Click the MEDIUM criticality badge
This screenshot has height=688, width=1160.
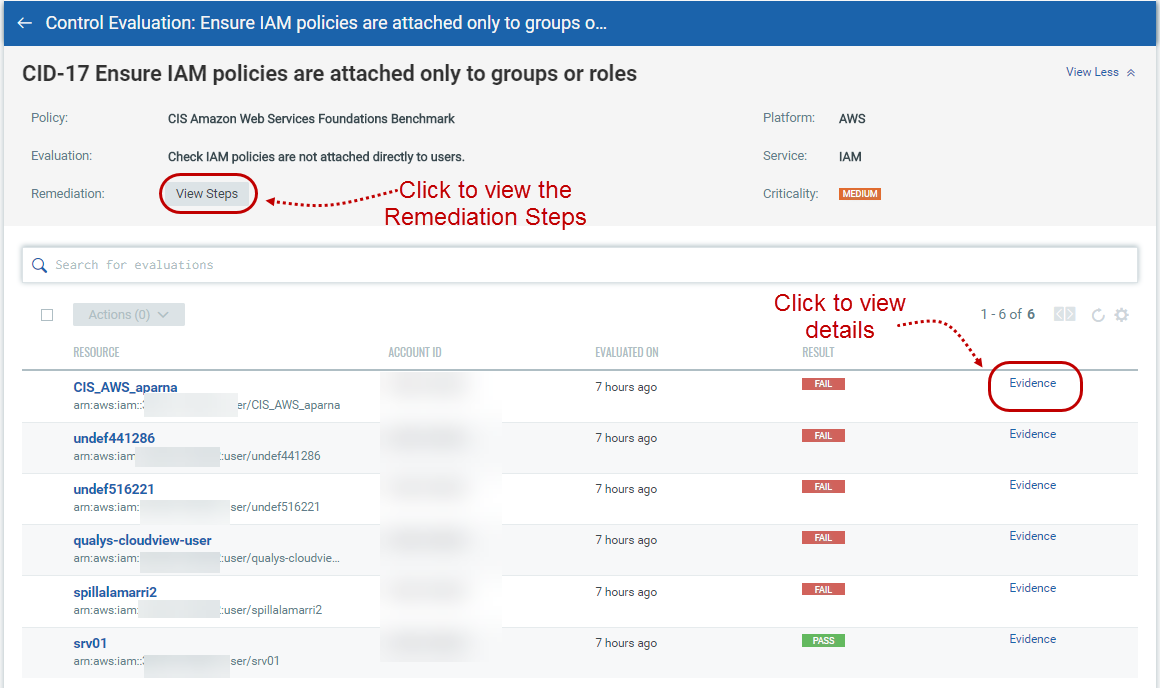point(860,194)
